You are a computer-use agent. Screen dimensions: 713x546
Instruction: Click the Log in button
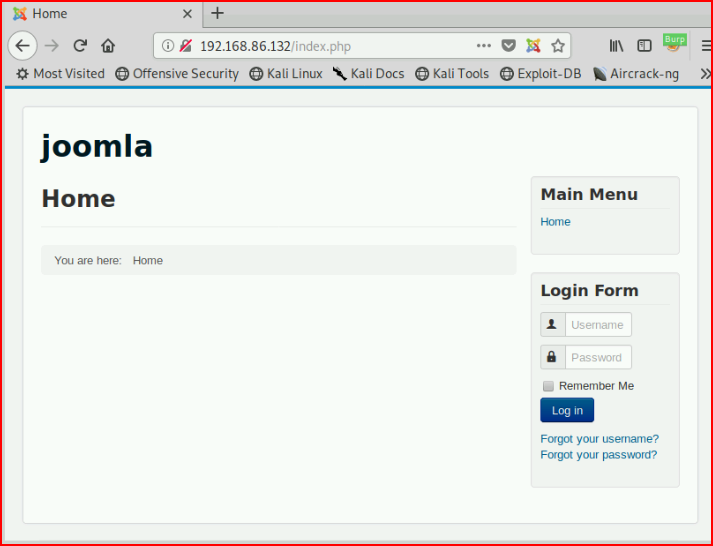567,410
